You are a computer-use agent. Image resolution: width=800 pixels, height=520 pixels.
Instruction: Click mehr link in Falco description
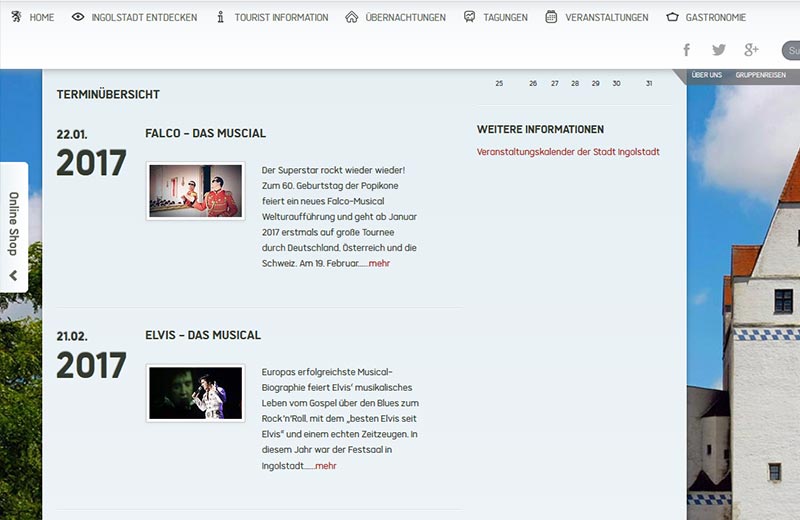pos(379,263)
